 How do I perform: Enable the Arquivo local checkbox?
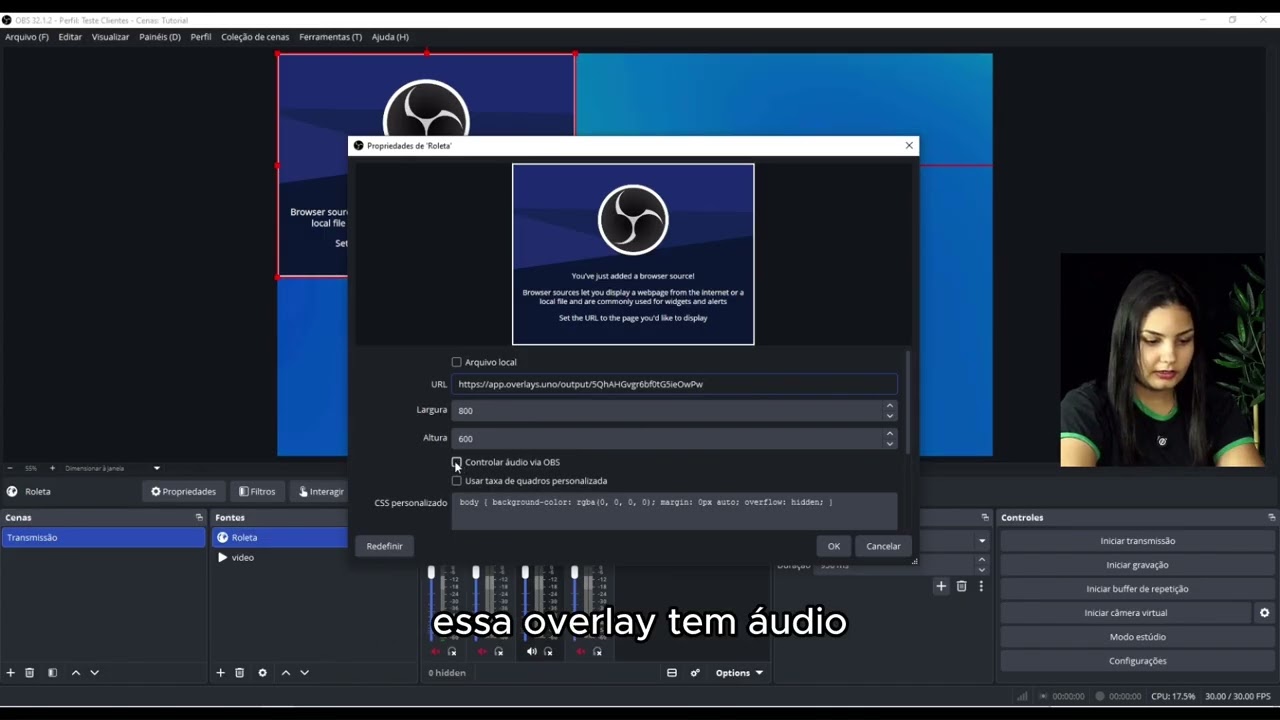[x=457, y=362]
